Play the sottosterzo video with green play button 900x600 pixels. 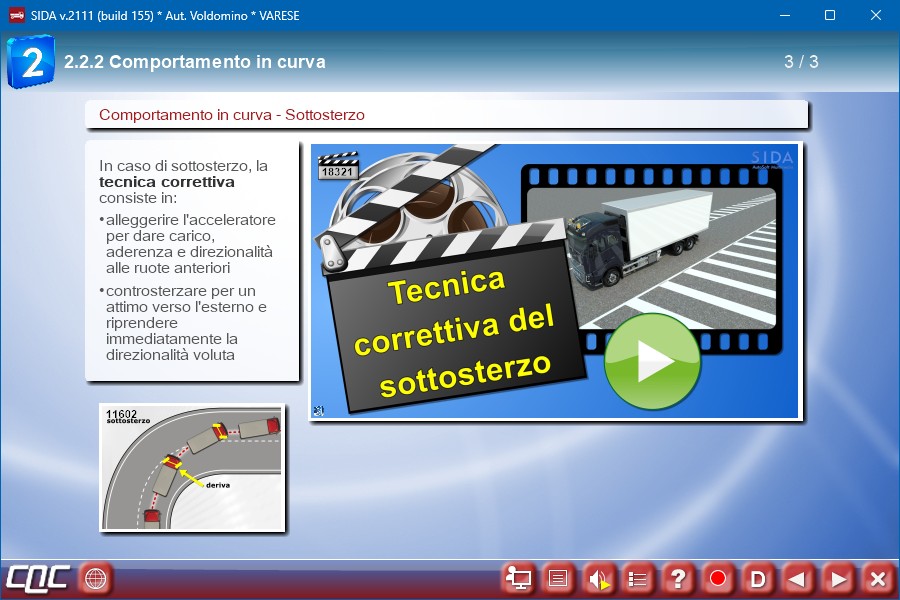point(653,362)
